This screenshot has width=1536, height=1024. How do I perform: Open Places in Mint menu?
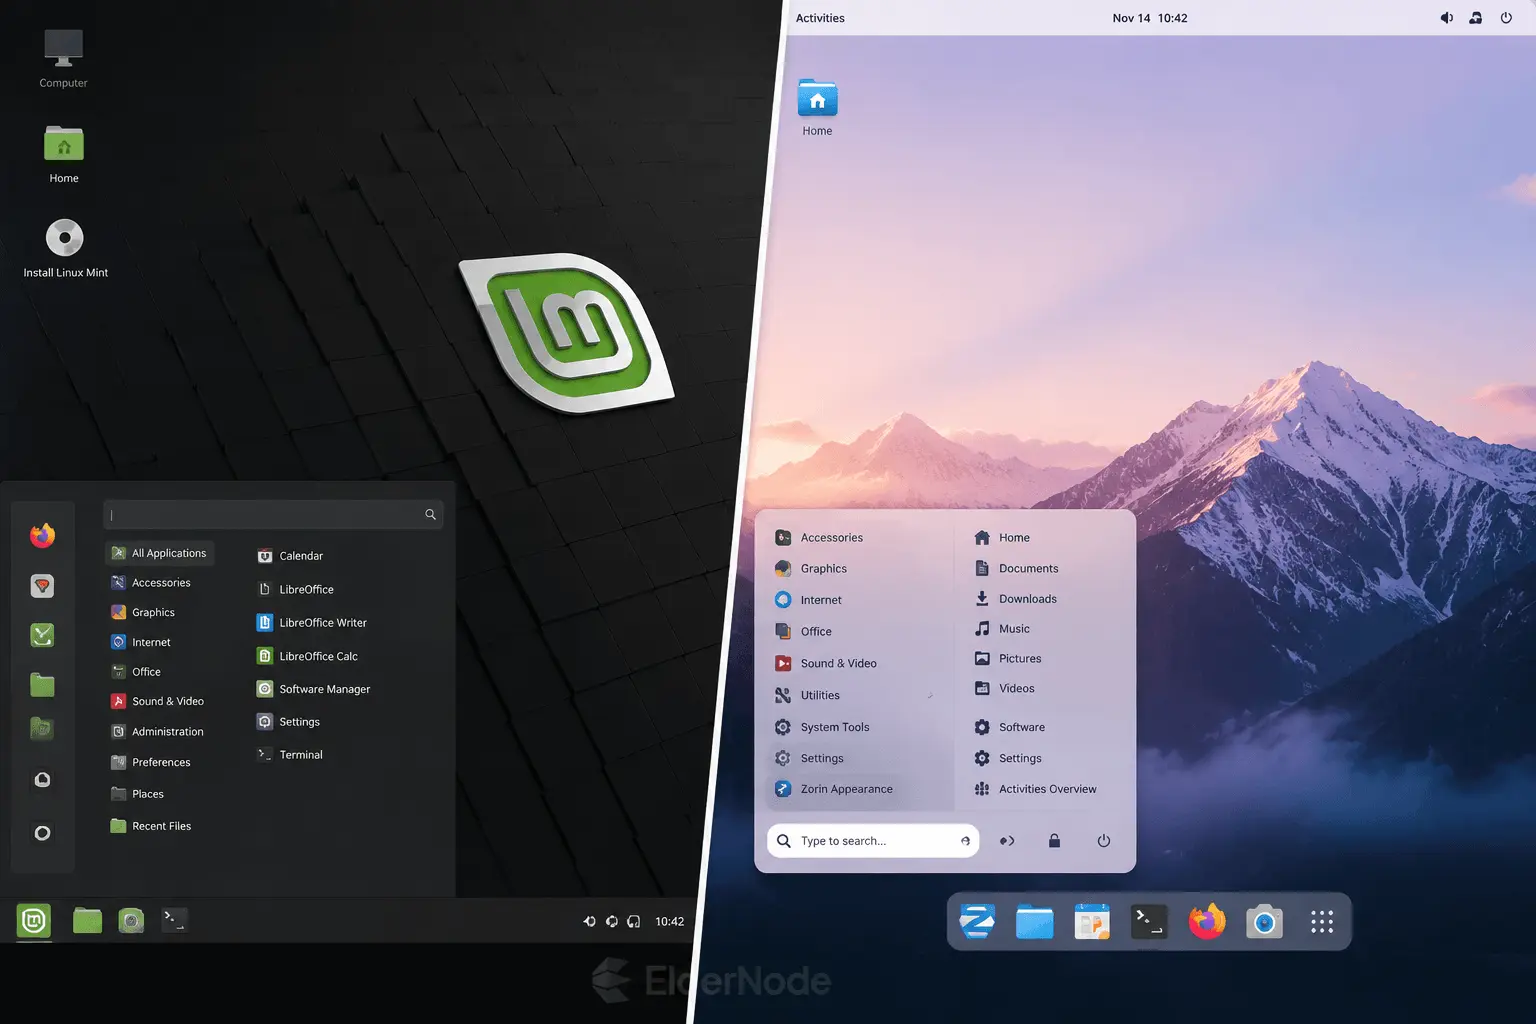pos(137,794)
